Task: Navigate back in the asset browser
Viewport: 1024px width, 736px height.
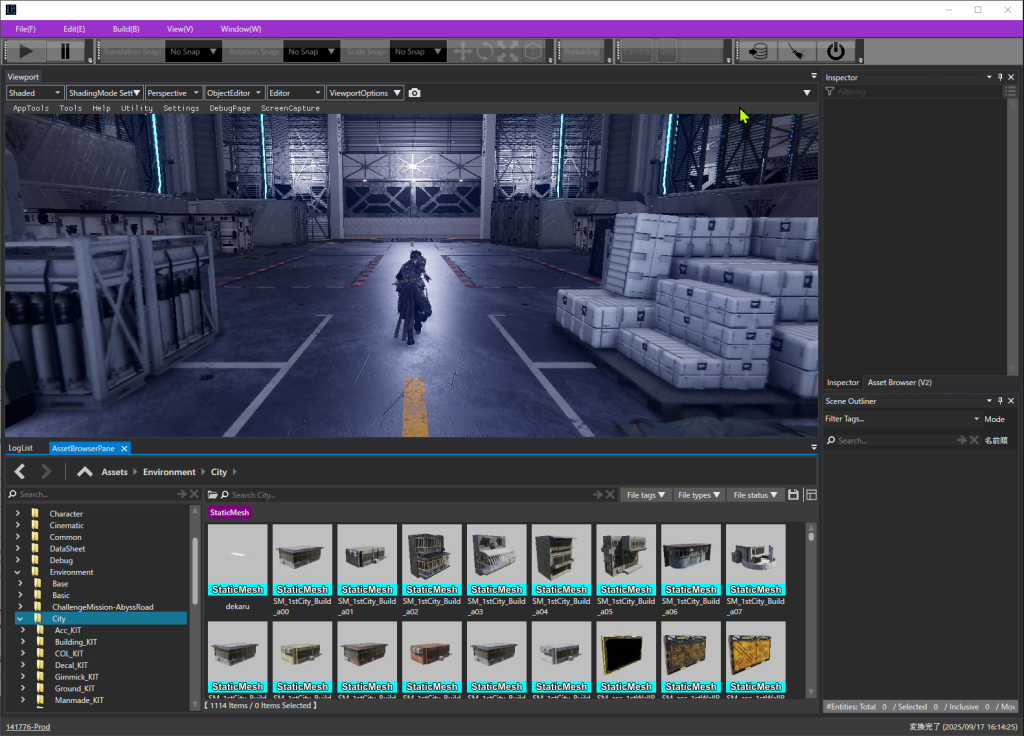Action: pyautogui.click(x=20, y=472)
